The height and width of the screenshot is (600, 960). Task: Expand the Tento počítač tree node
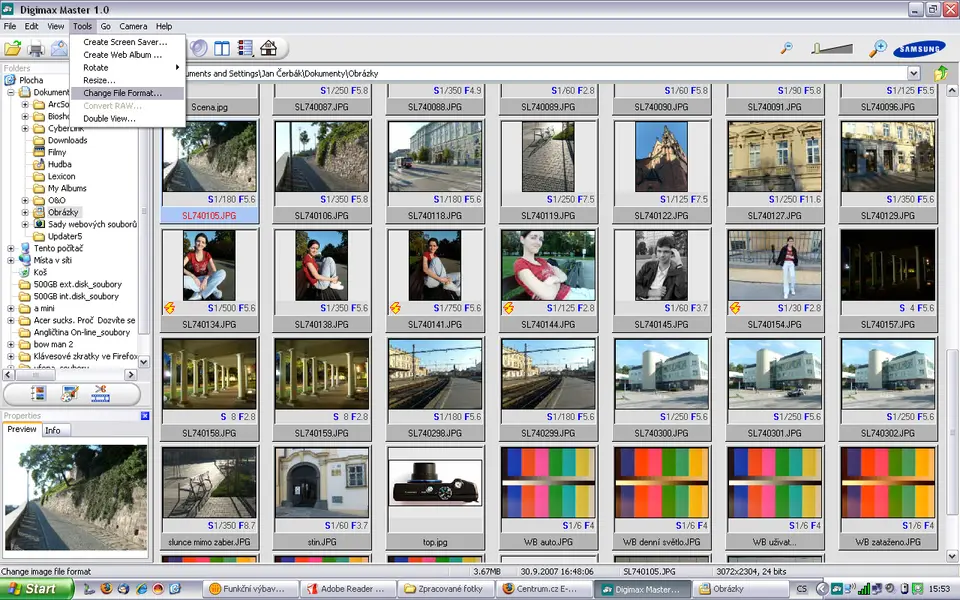click(11, 248)
